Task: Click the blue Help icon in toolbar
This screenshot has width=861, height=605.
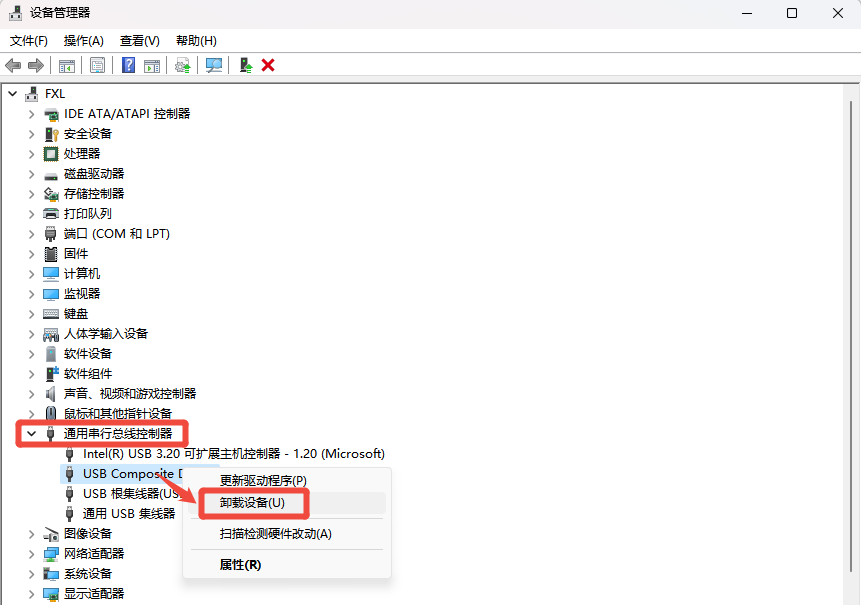Action: [128, 65]
